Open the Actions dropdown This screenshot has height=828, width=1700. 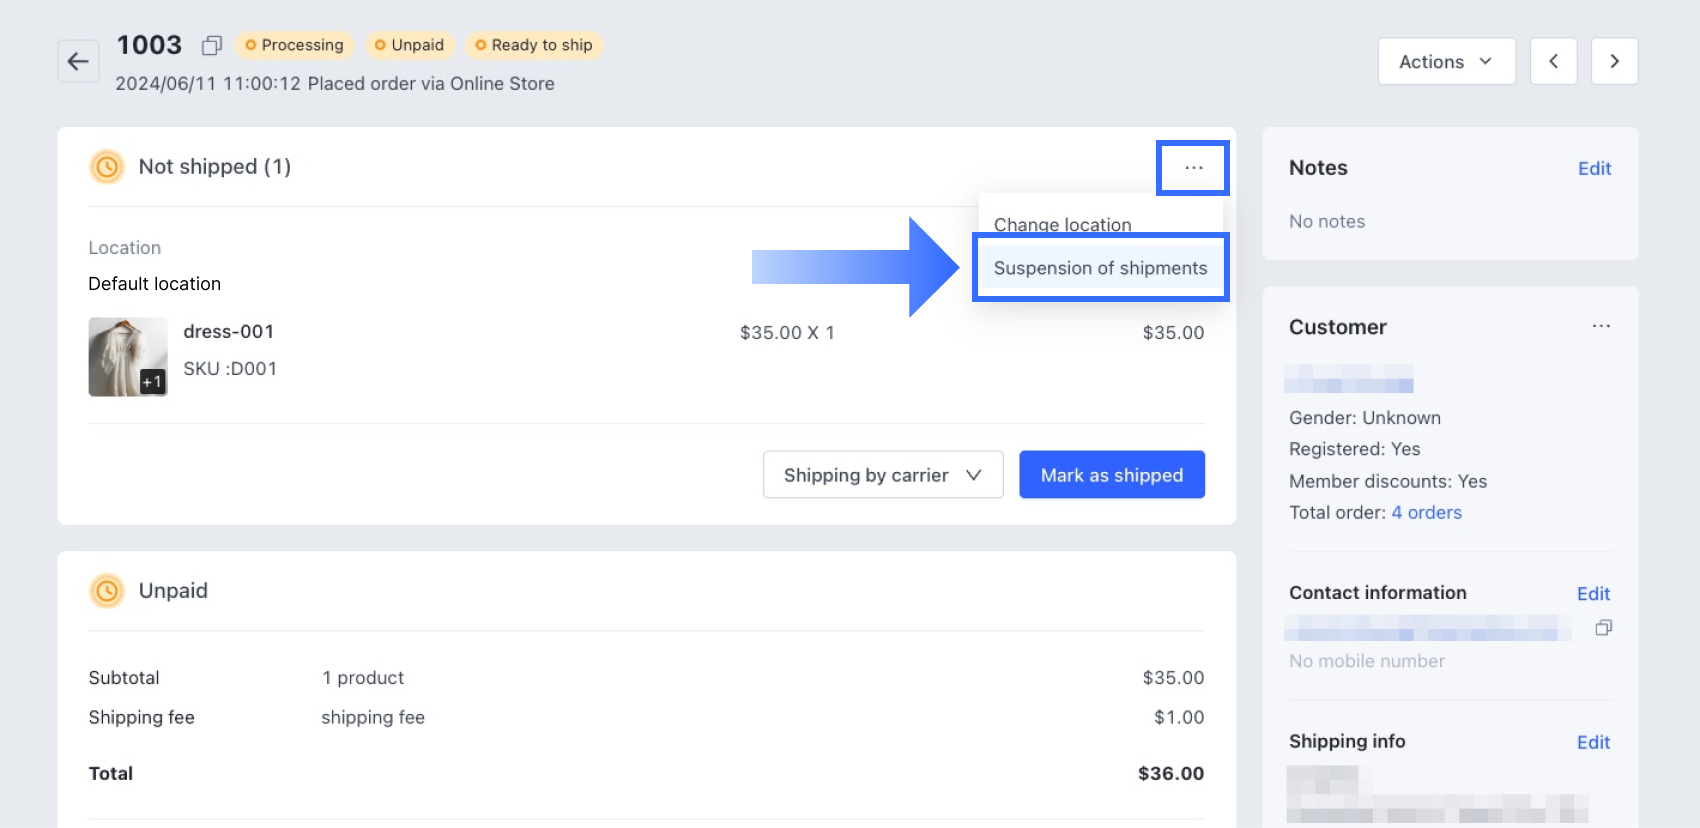[x=1446, y=62]
